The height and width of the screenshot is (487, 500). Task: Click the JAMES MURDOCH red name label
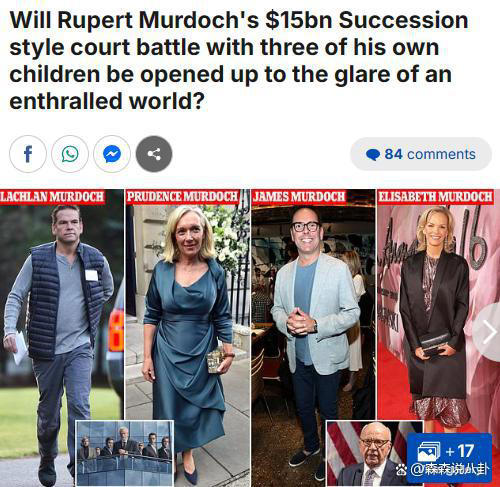pyautogui.click(x=299, y=197)
